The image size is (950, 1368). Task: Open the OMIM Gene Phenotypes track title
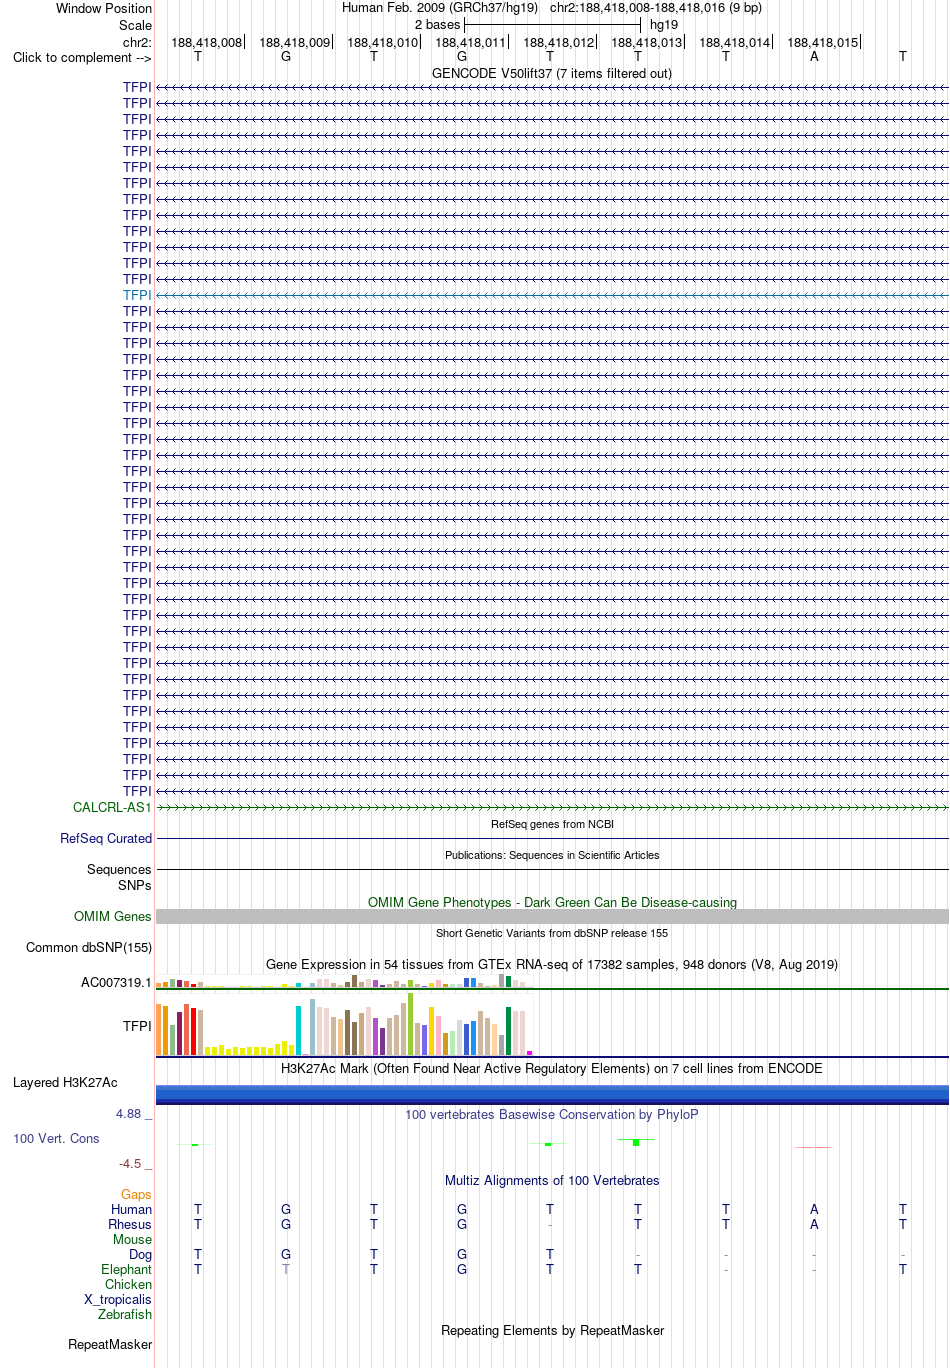552,903
